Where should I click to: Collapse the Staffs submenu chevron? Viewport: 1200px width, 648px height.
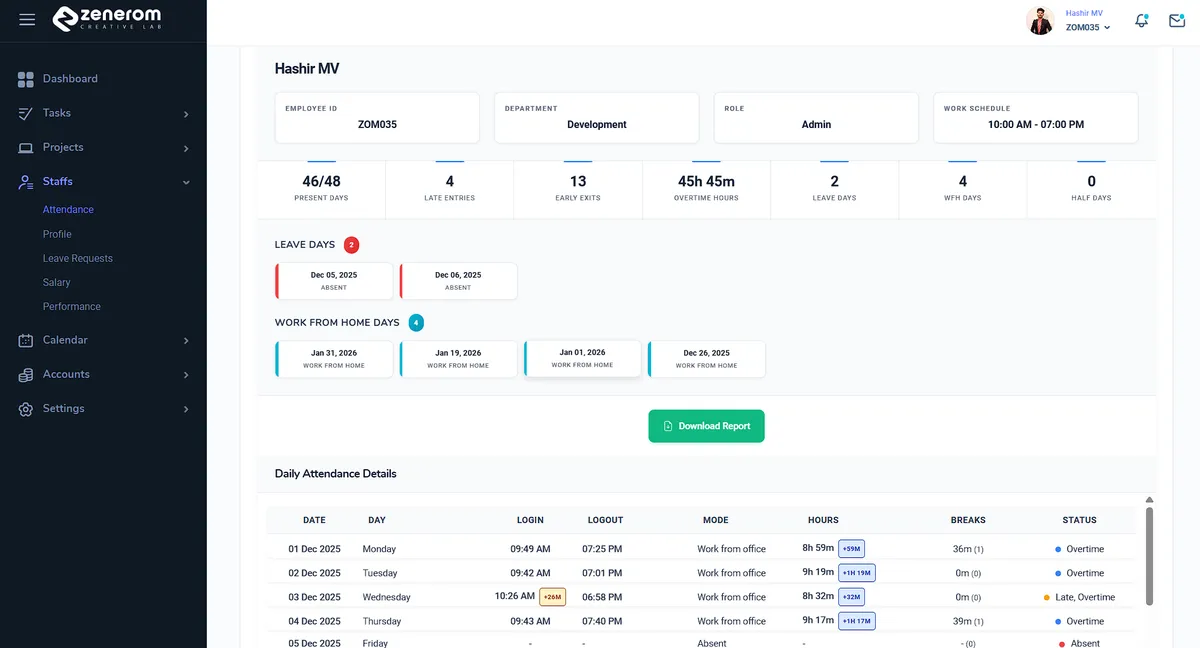[186, 182]
